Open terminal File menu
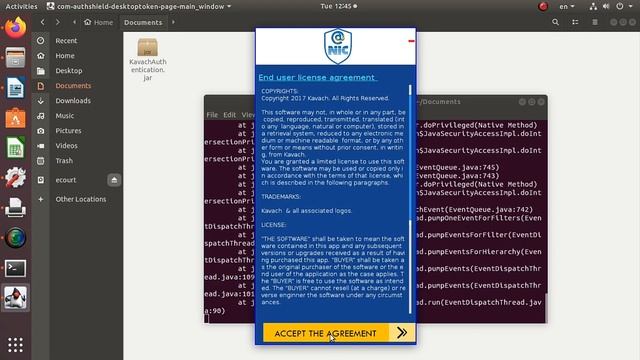The height and width of the screenshot is (360, 640). click(212, 115)
